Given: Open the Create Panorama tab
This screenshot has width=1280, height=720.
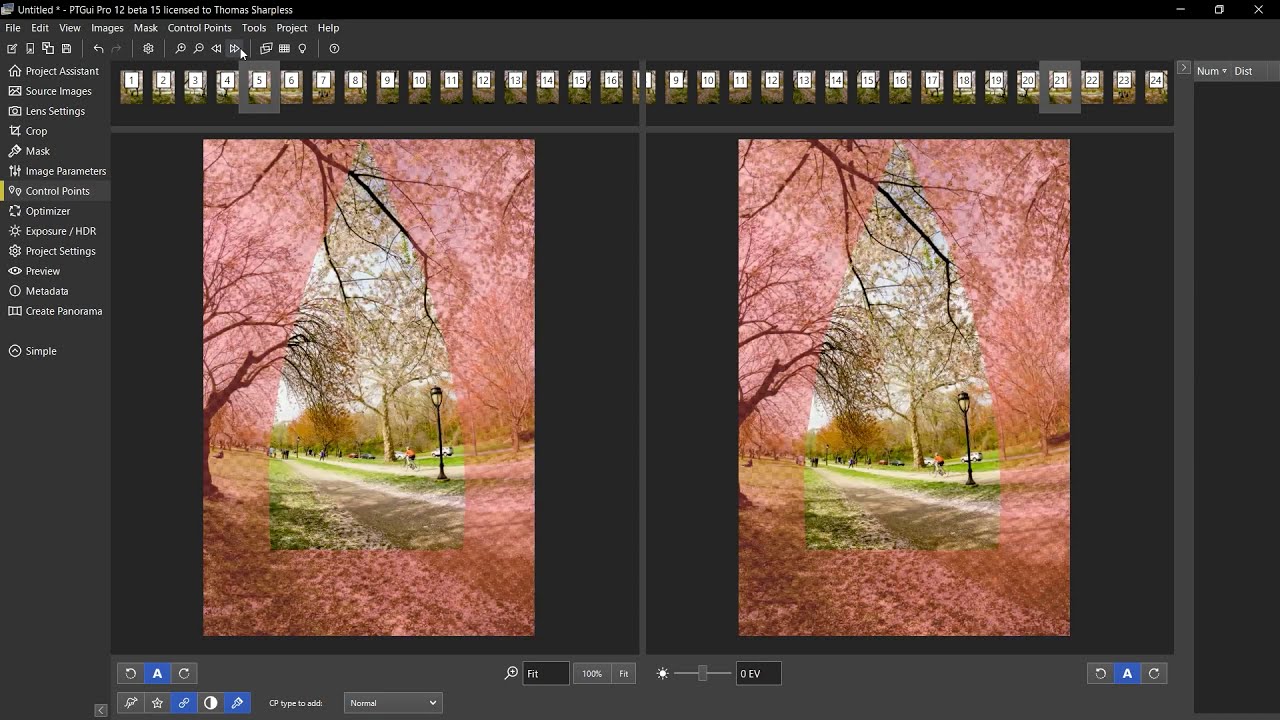Looking at the screenshot, I should pyautogui.click(x=55, y=311).
